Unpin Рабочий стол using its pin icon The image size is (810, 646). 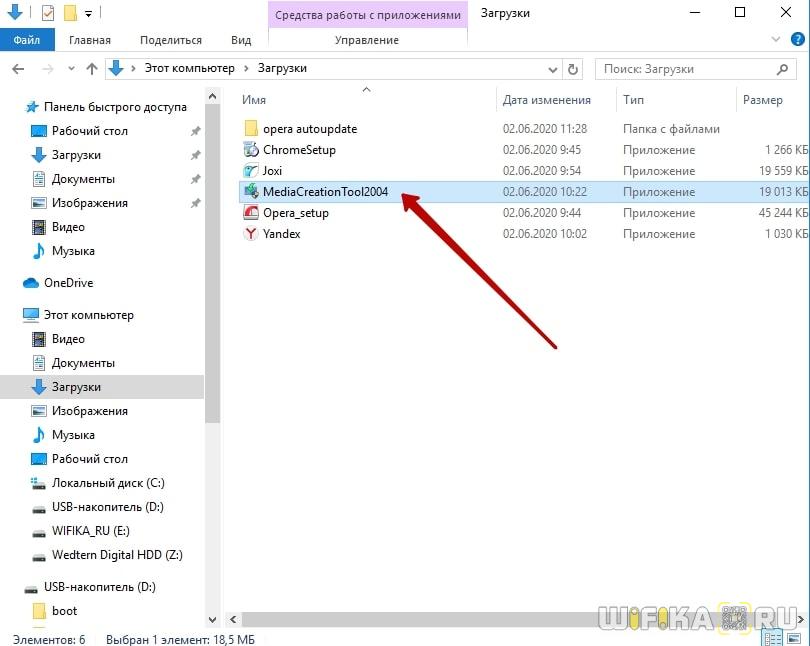195,131
